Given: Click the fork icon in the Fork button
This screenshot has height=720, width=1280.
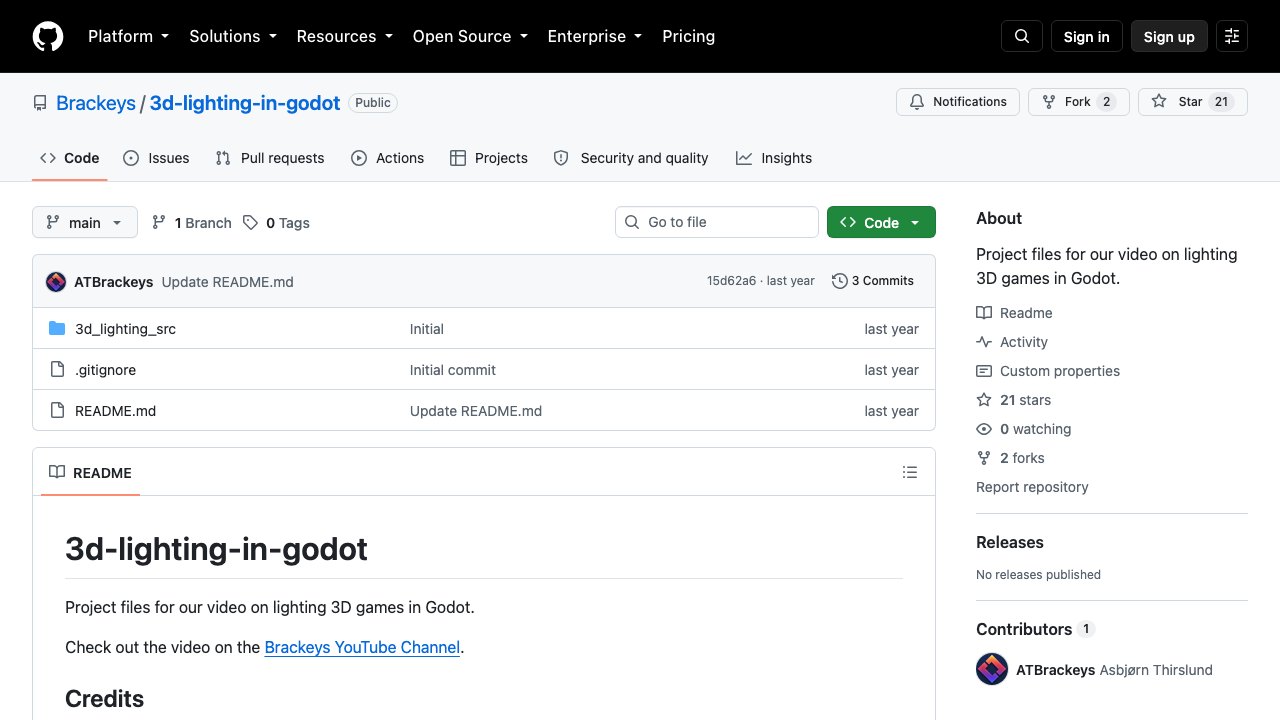Looking at the screenshot, I should coord(1049,102).
